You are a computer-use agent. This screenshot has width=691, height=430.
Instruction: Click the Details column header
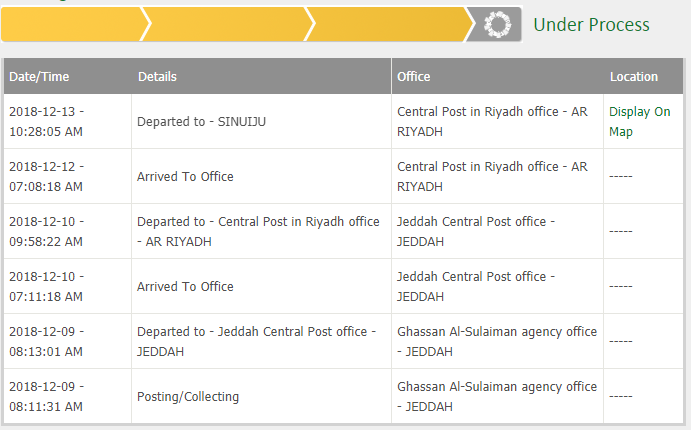point(157,77)
